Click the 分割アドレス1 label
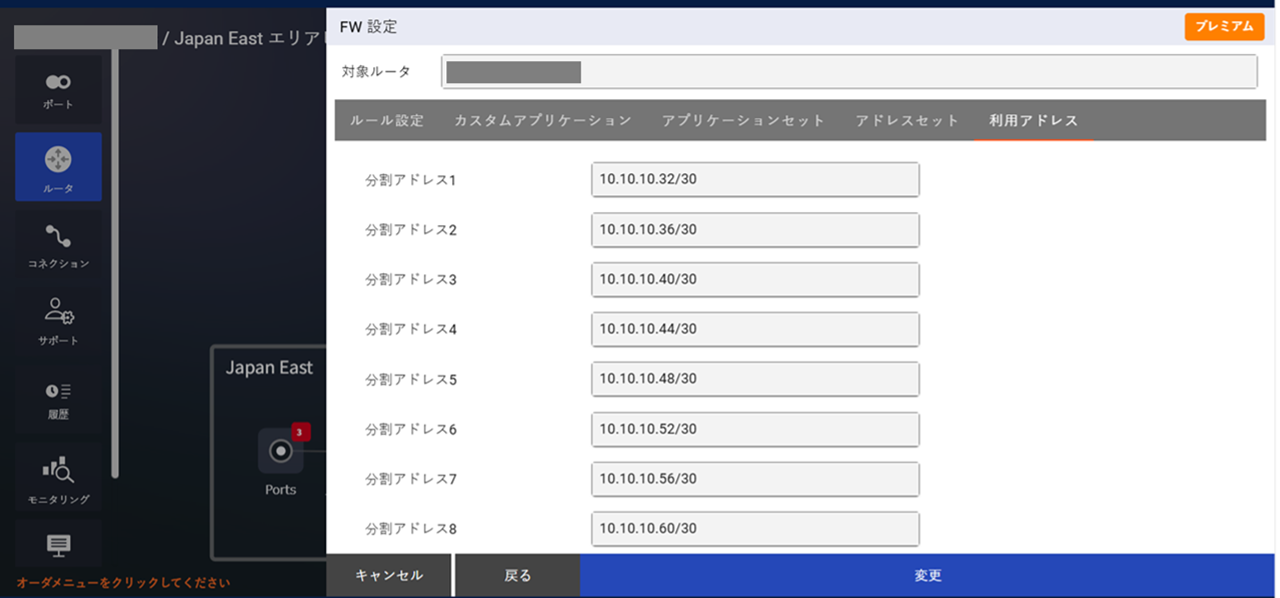 coord(411,181)
